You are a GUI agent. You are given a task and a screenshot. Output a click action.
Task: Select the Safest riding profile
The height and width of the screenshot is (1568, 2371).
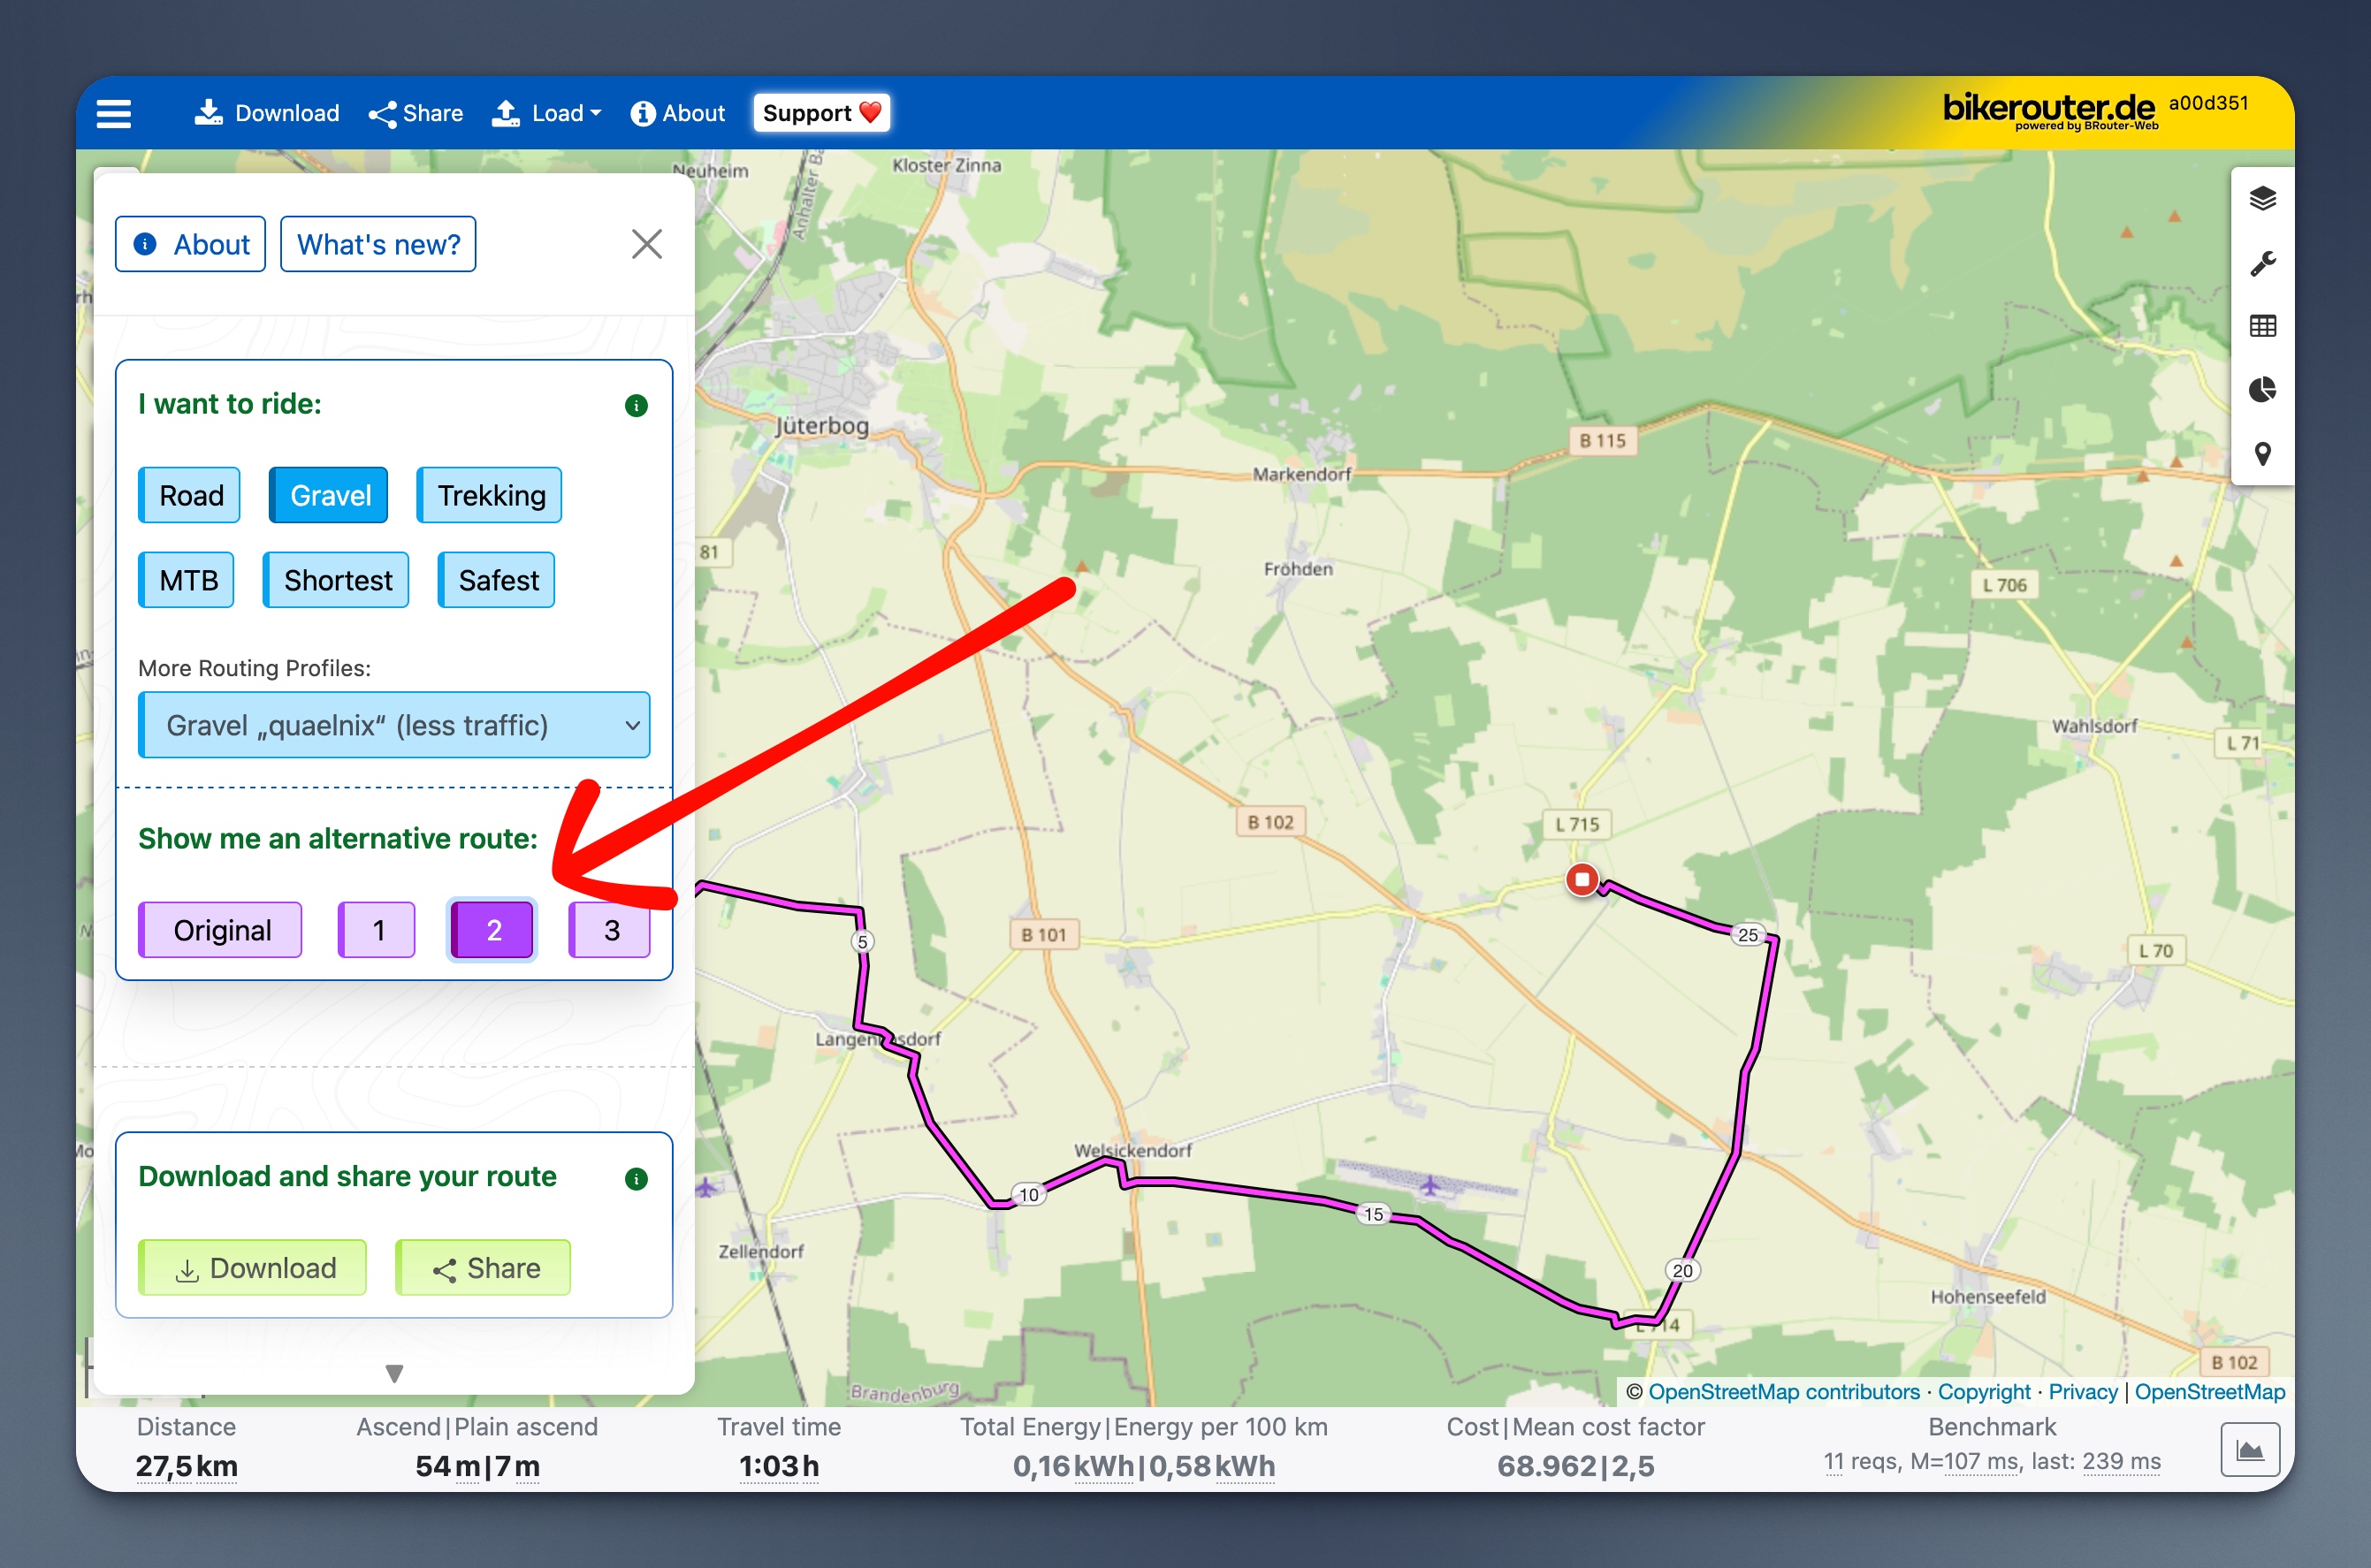pyautogui.click(x=497, y=580)
